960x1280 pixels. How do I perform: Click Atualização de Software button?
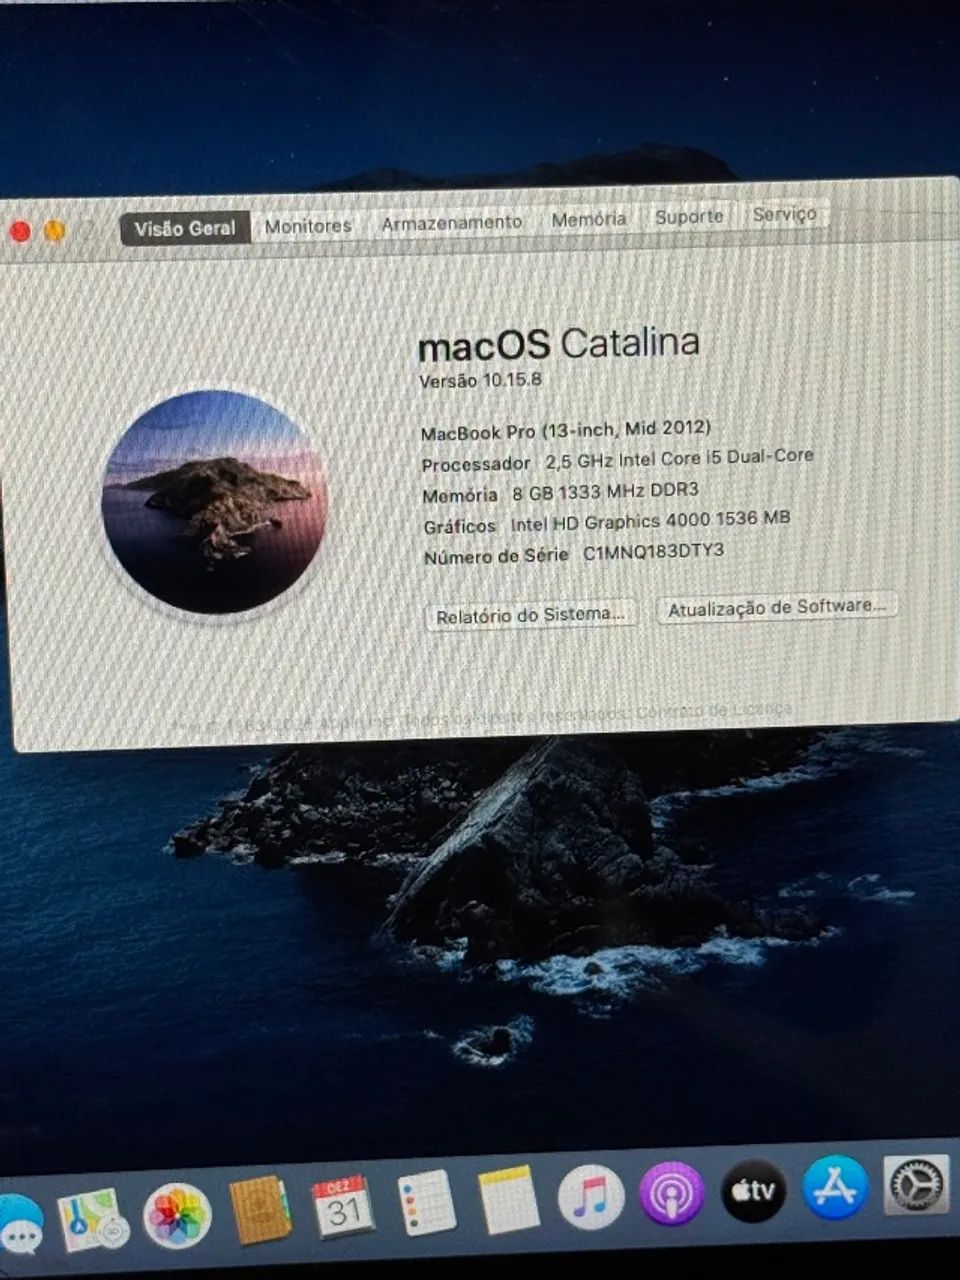776,607
